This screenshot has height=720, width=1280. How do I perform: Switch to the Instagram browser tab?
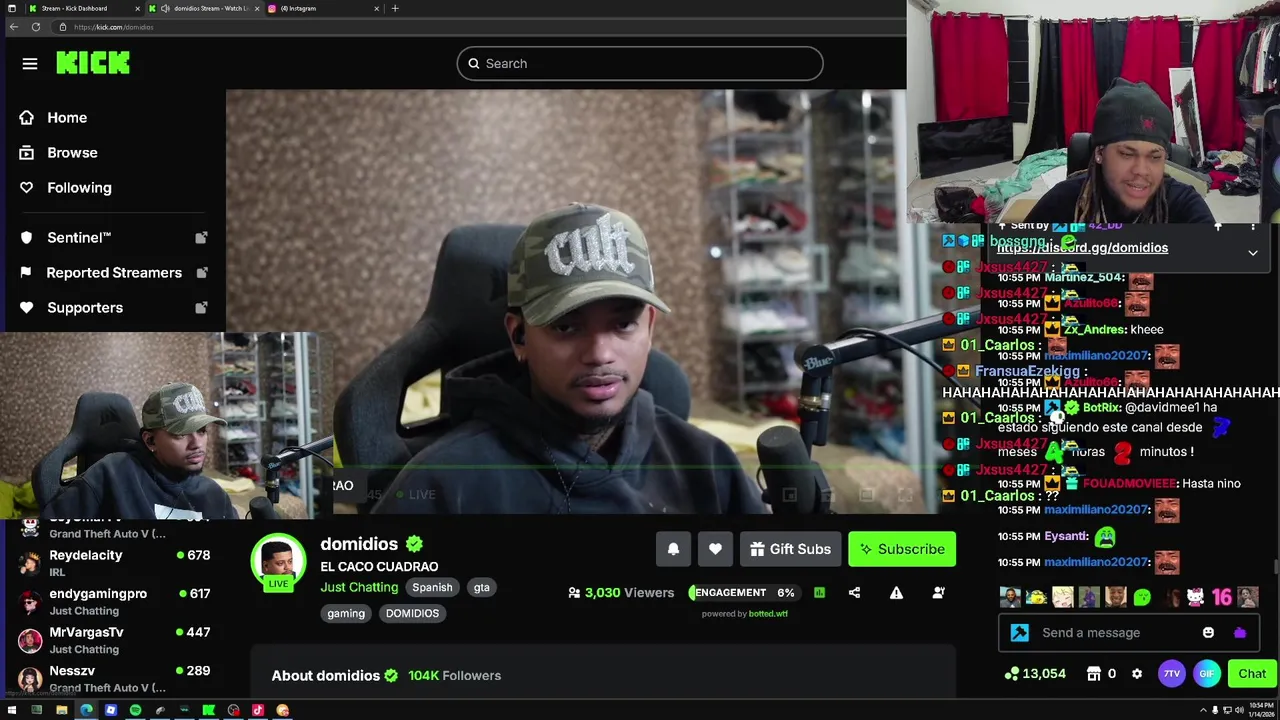[x=325, y=8]
